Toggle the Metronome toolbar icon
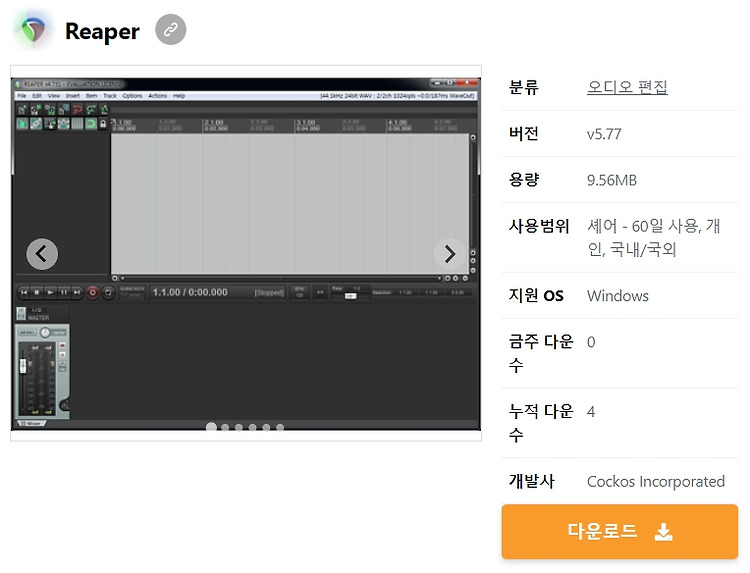Viewport: 750px width, 573px height. tap(104, 110)
